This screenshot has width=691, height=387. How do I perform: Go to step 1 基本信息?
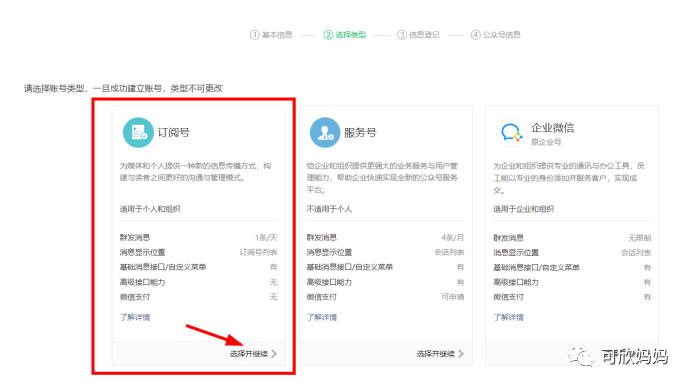(x=271, y=35)
